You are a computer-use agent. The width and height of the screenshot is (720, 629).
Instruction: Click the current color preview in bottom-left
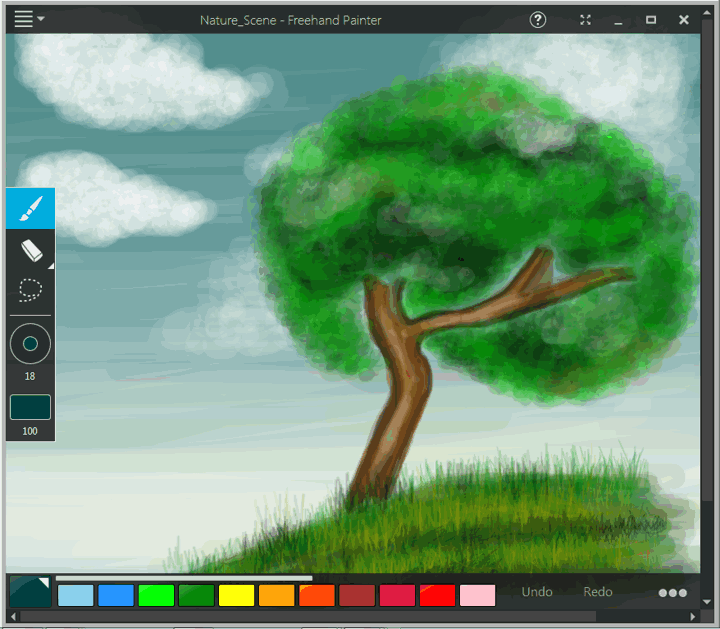coord(29,592)
